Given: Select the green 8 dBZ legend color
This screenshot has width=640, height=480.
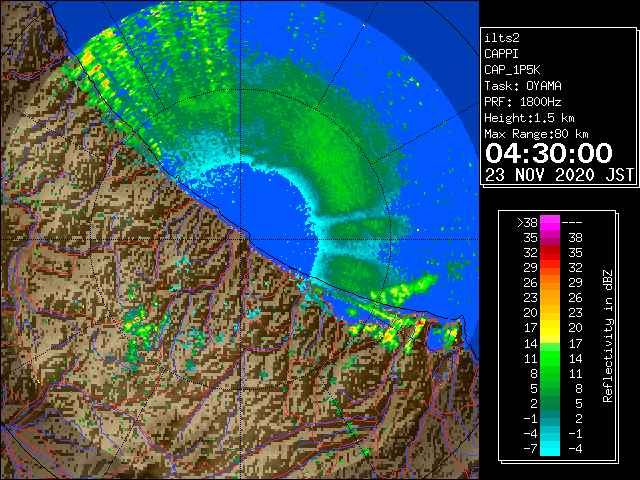Looking at the screenshot, I should tap(550, 373).
